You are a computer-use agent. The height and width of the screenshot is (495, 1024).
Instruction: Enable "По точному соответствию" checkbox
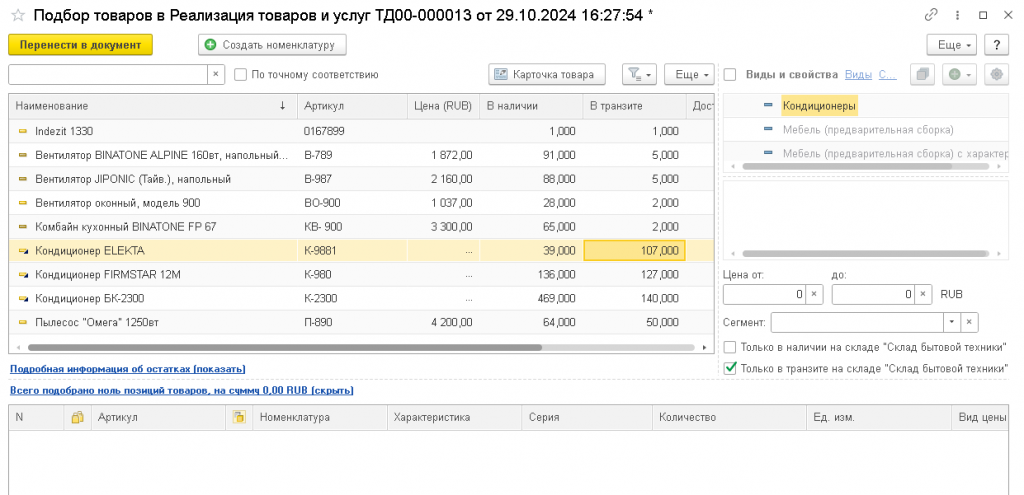tap(240, 74)
